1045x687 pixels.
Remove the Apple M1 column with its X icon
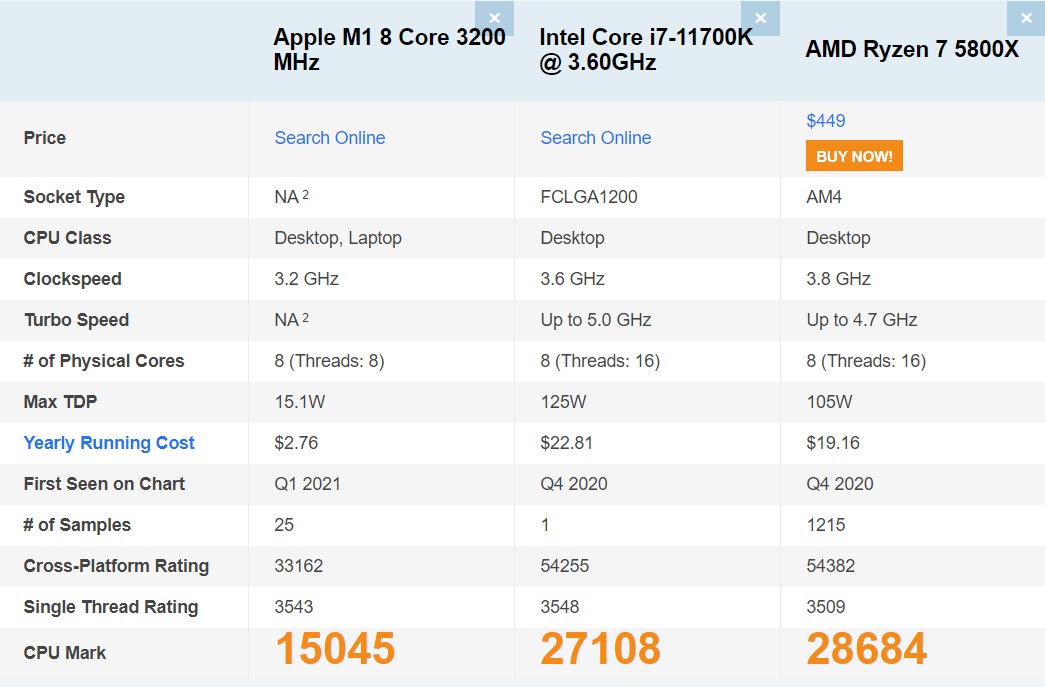pyautogui.click(x=495, y=18)
